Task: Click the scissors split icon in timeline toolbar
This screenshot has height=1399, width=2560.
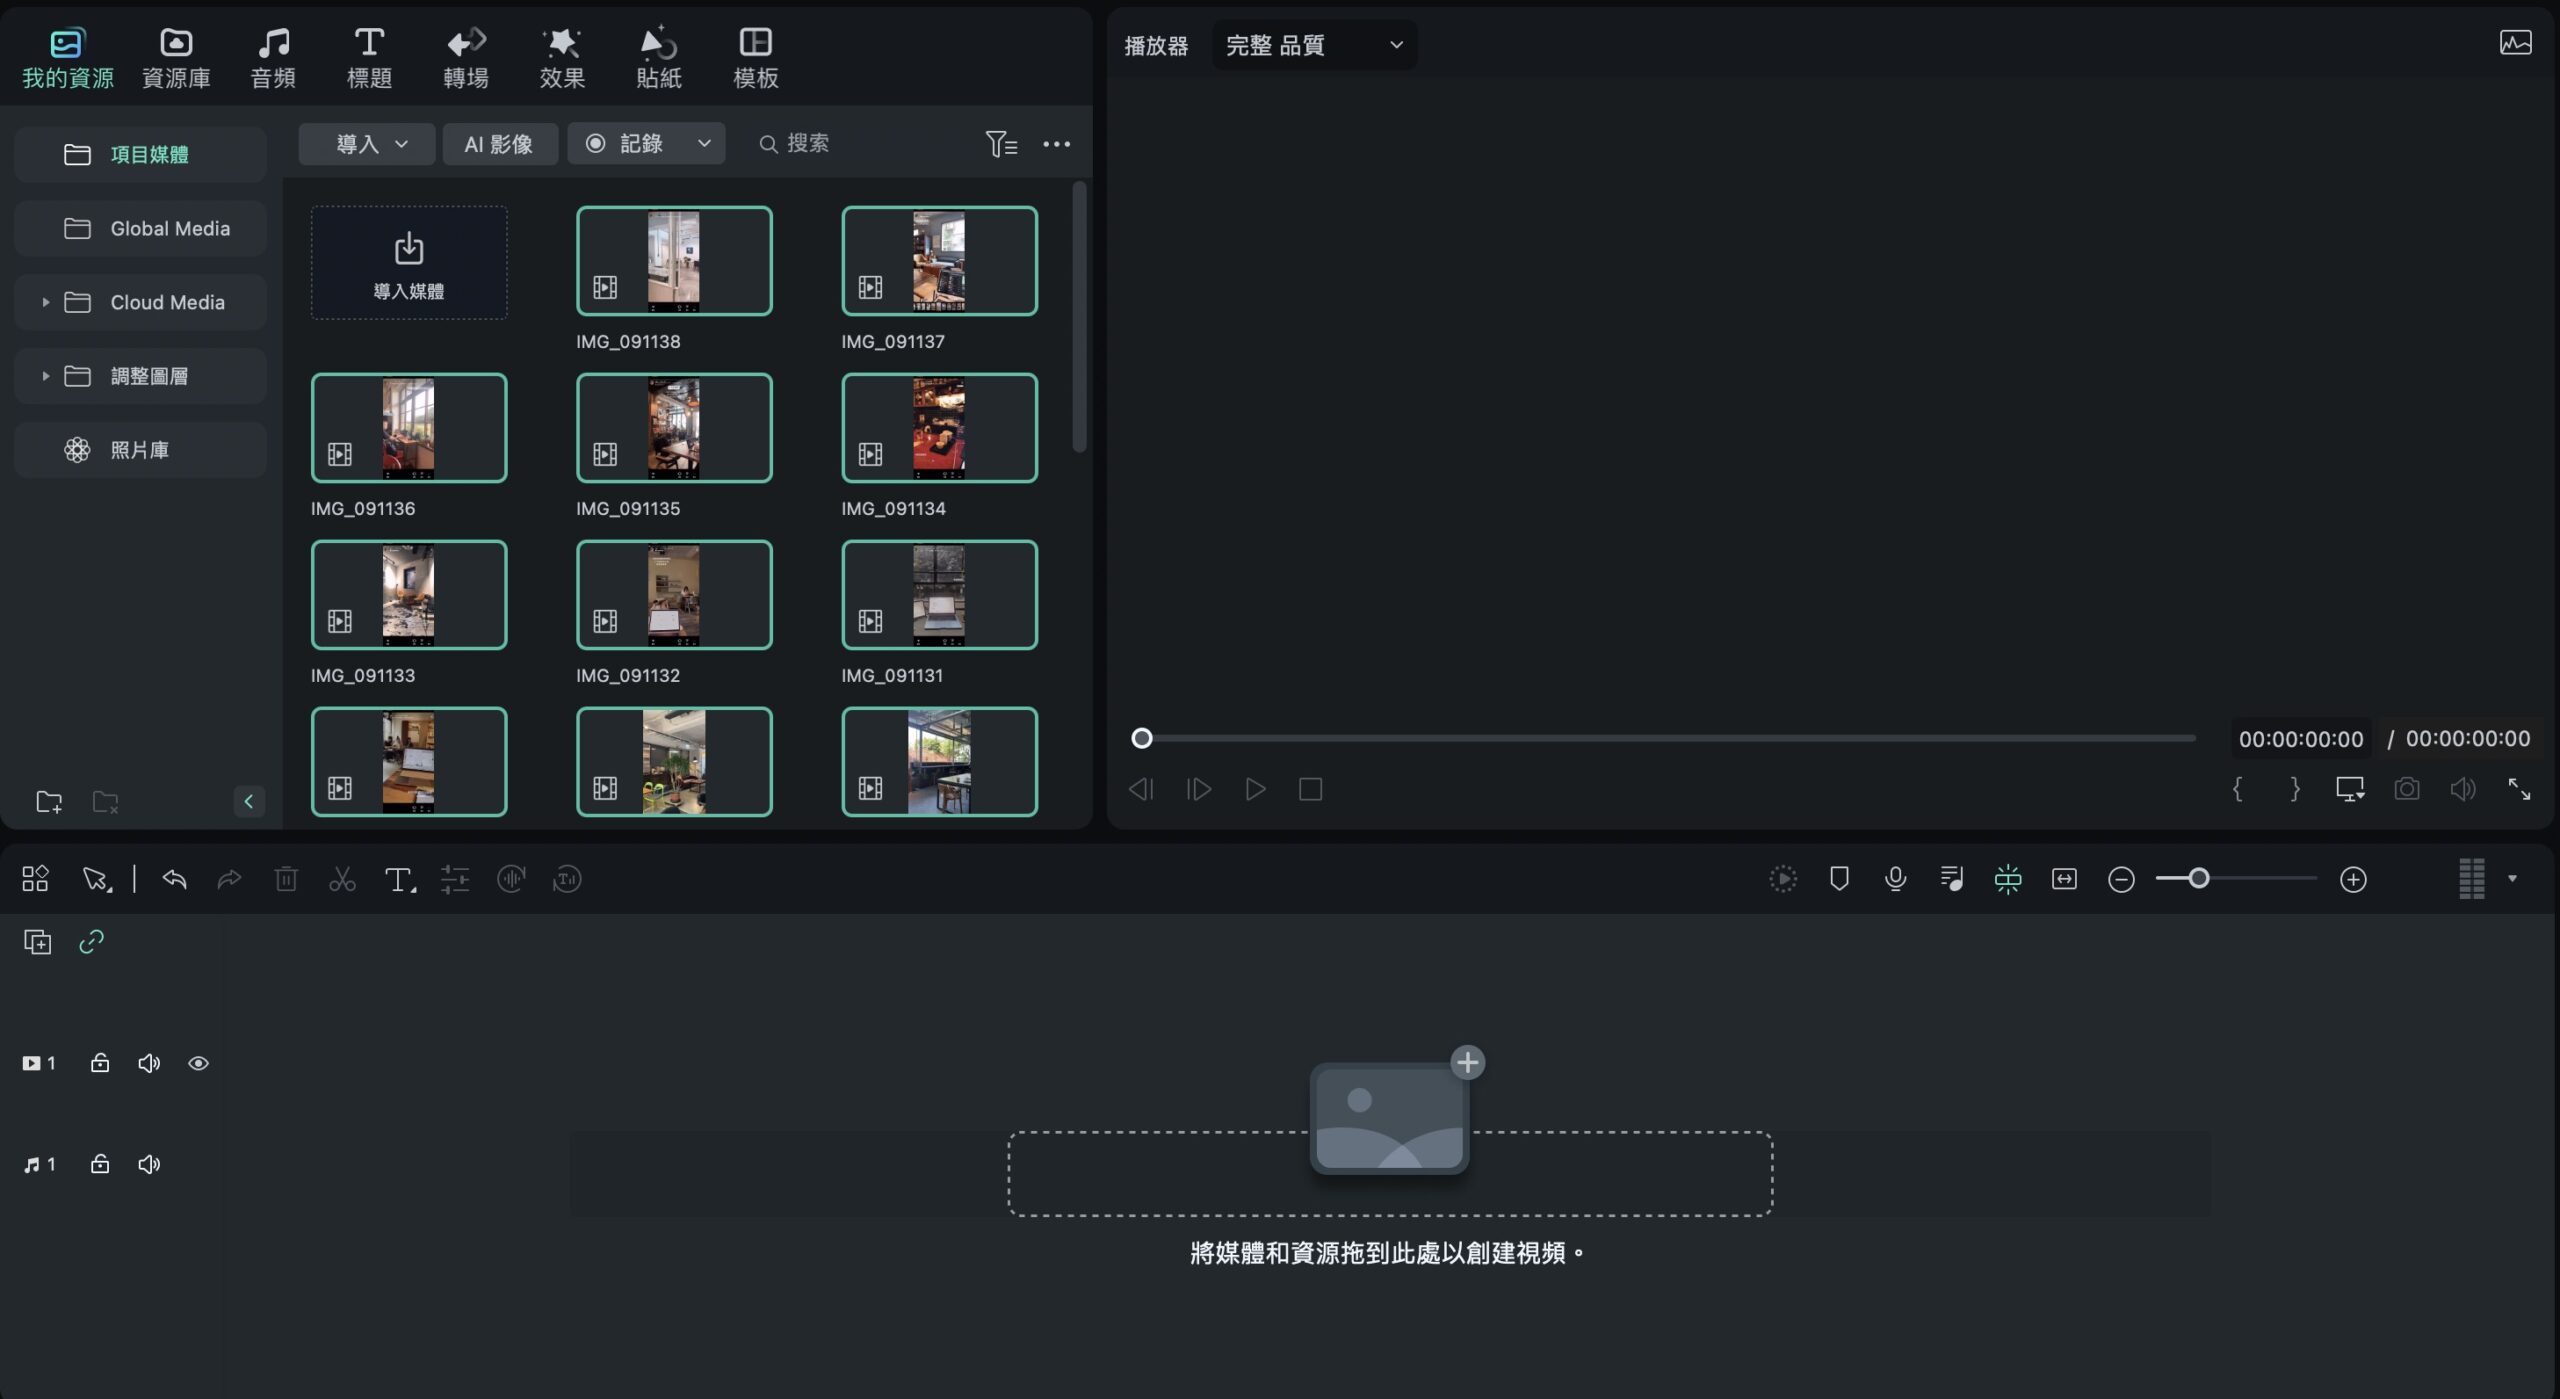Action: click(342, 879)
